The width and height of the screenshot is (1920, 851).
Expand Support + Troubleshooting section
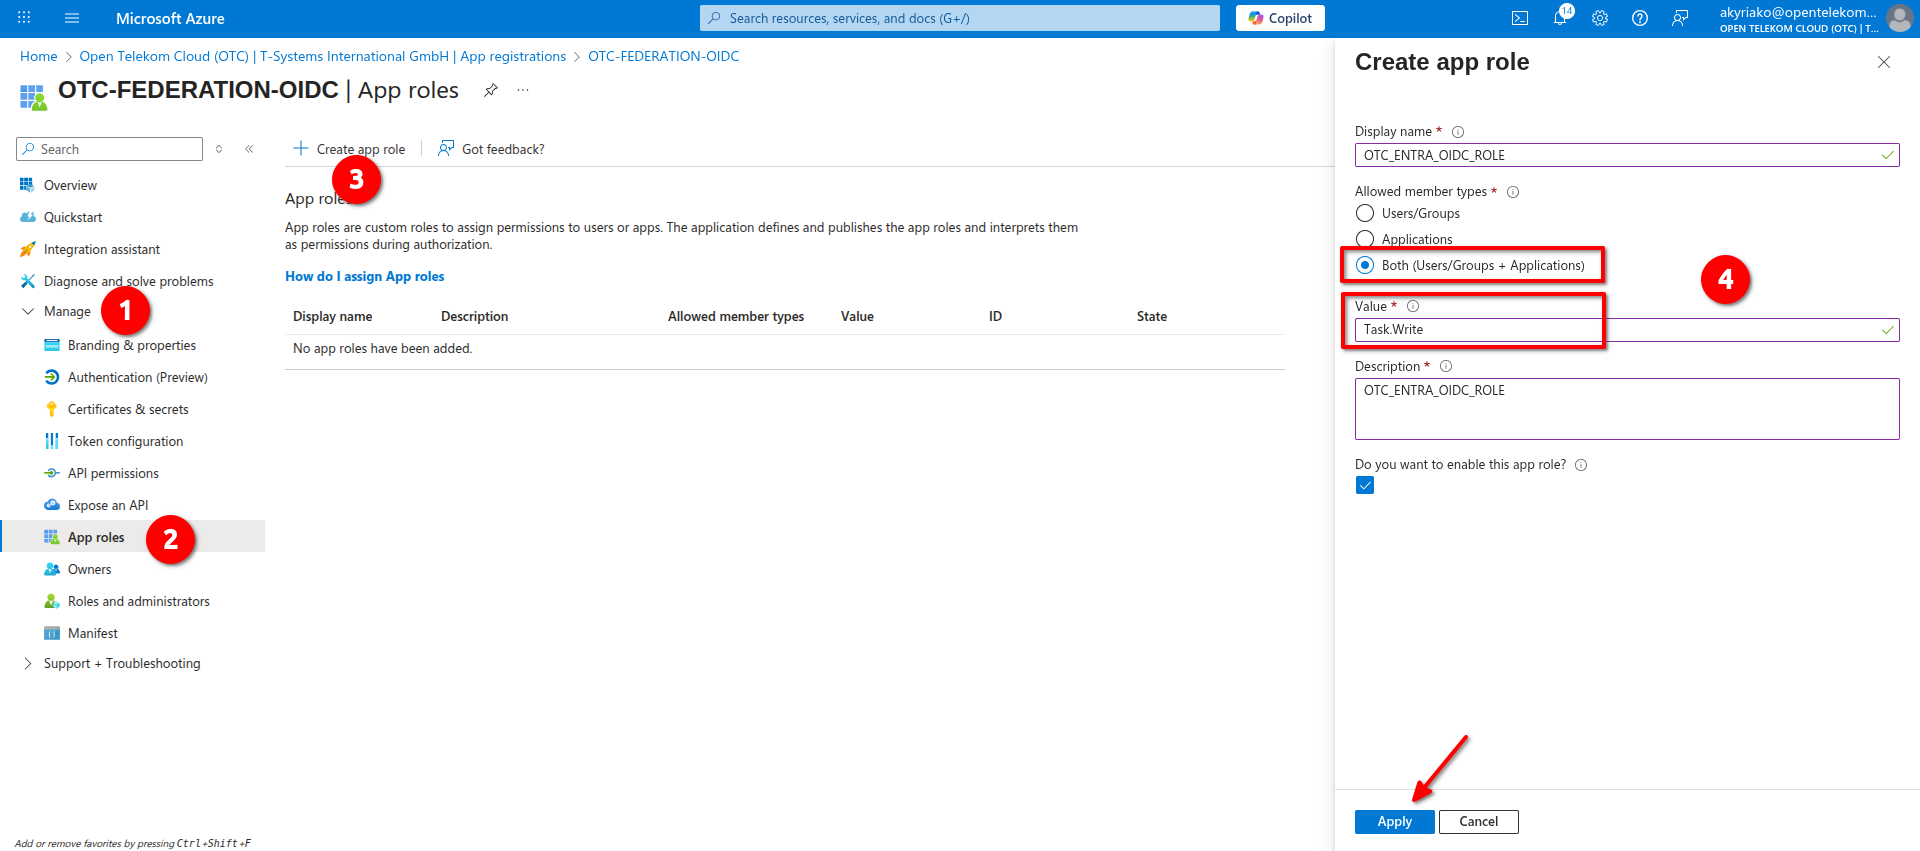tap(28, 664)
